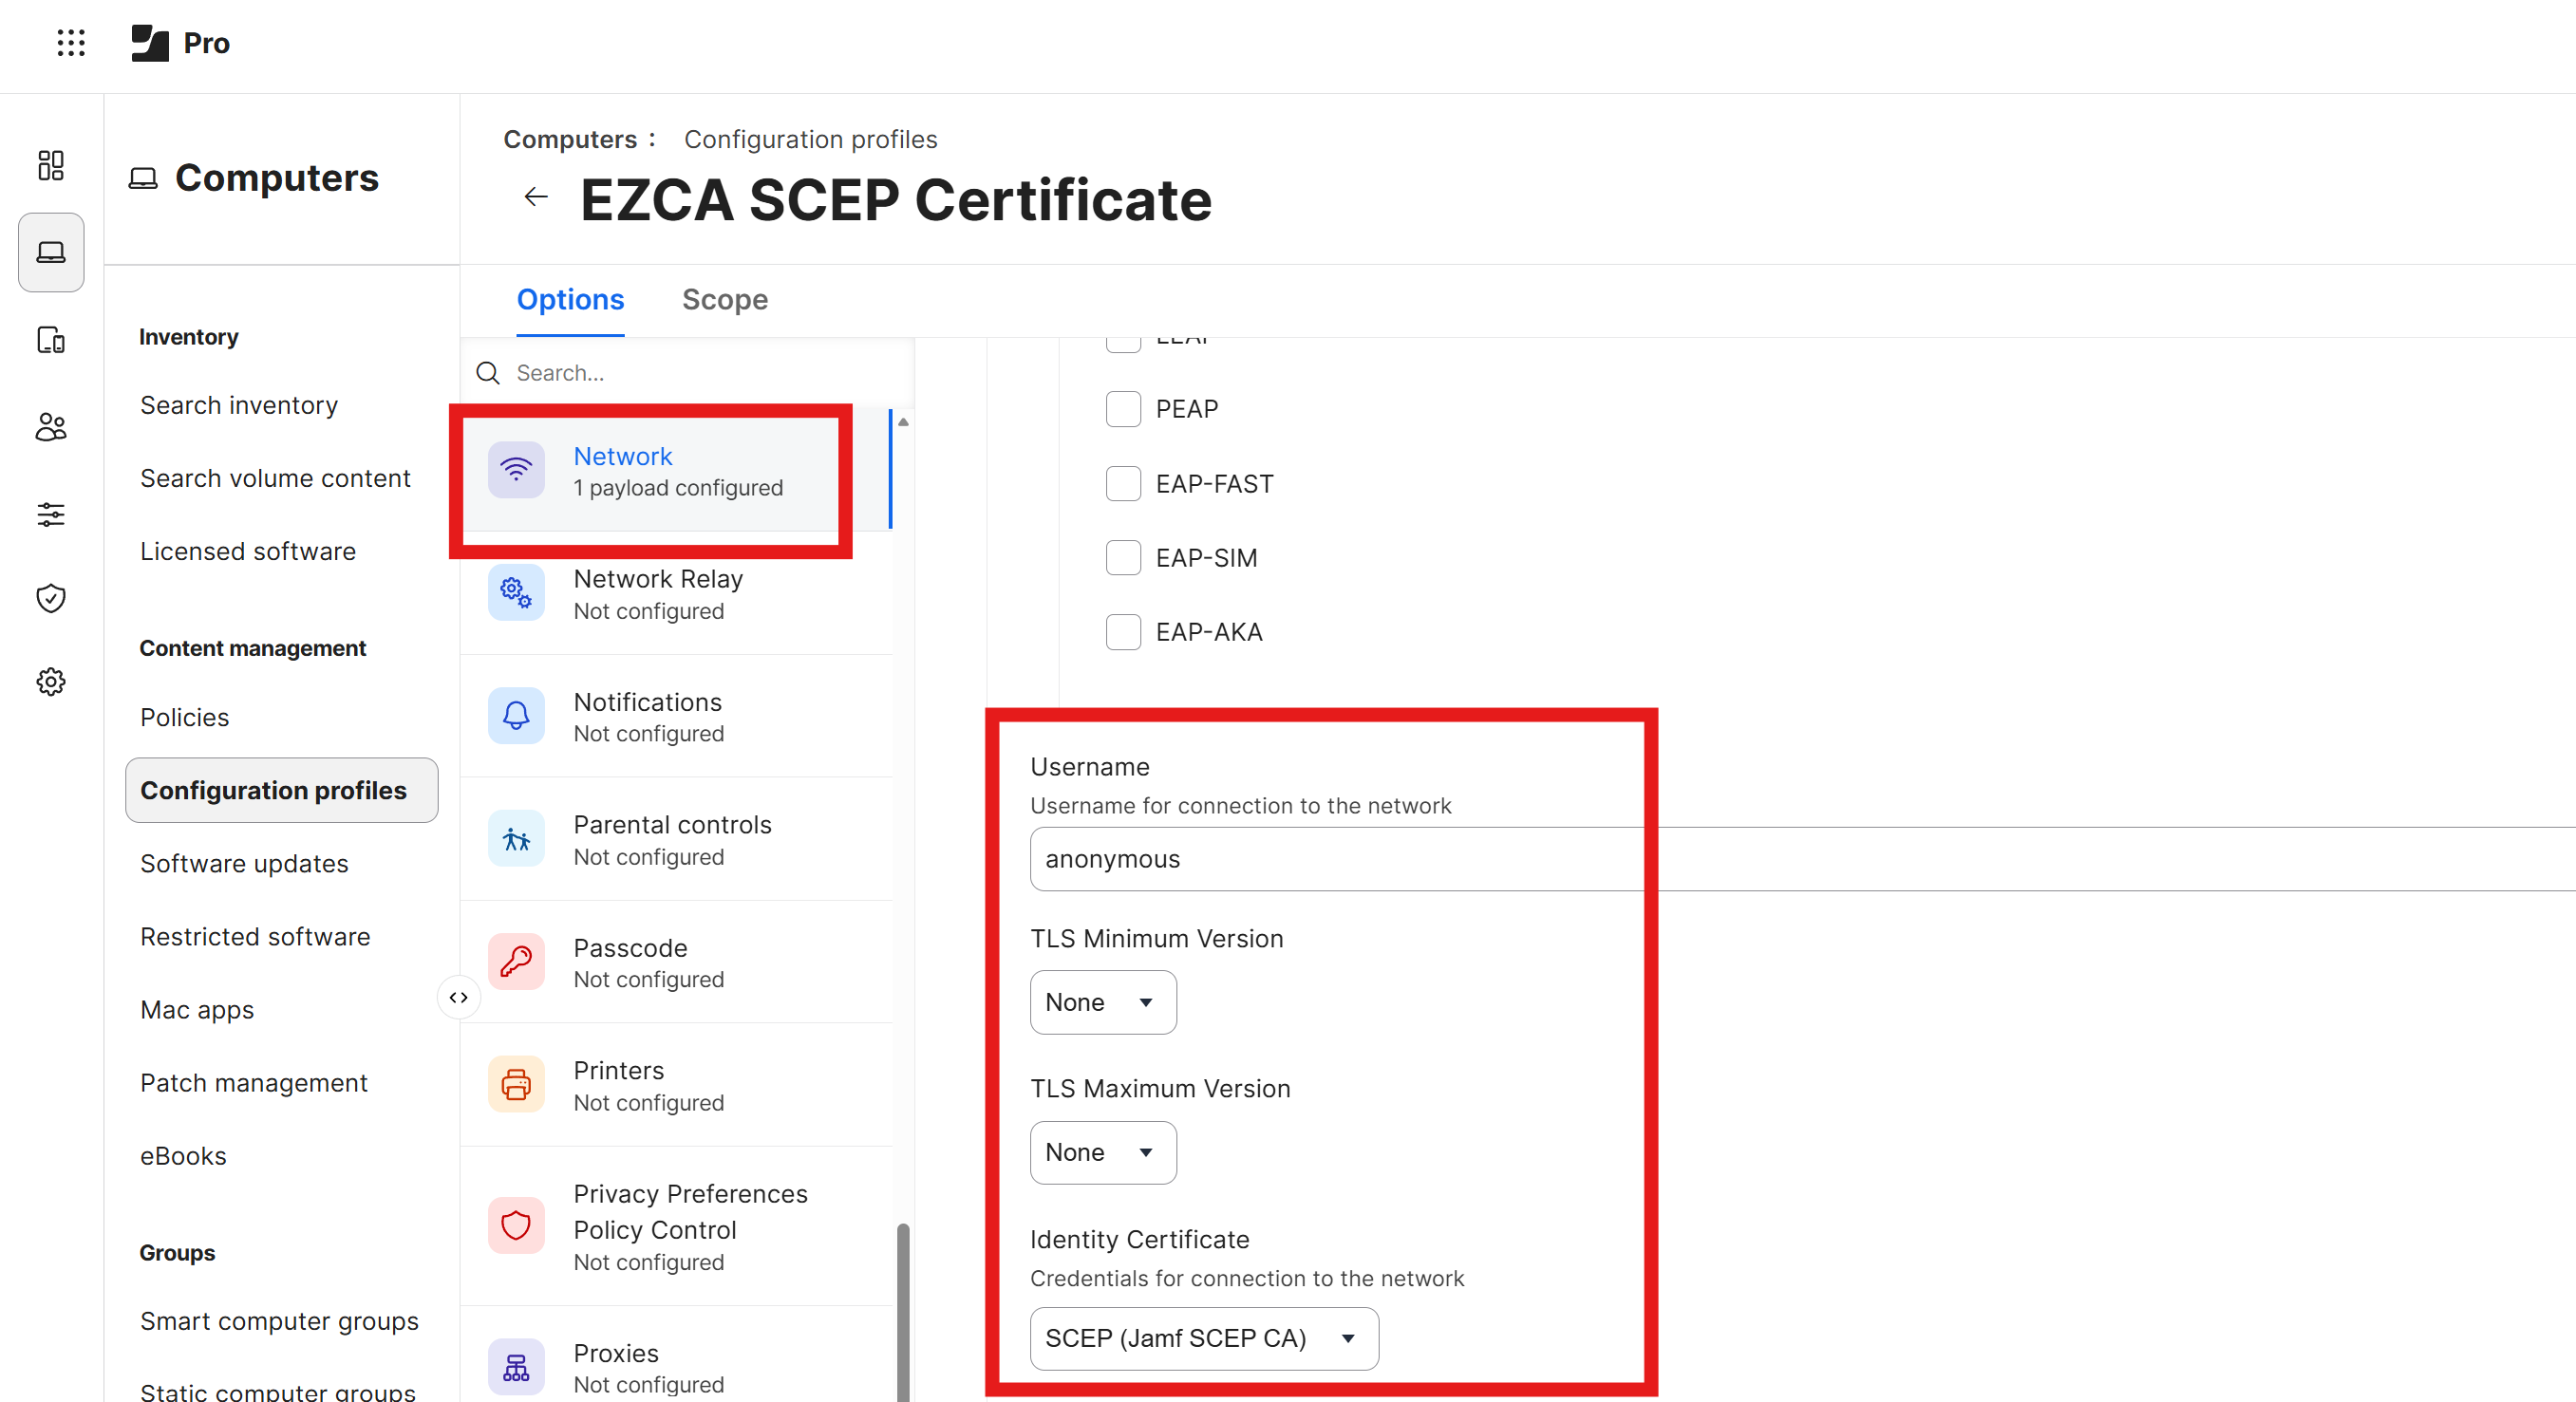Open the Jamf Pro dashboard grid icon

point(51,165)
